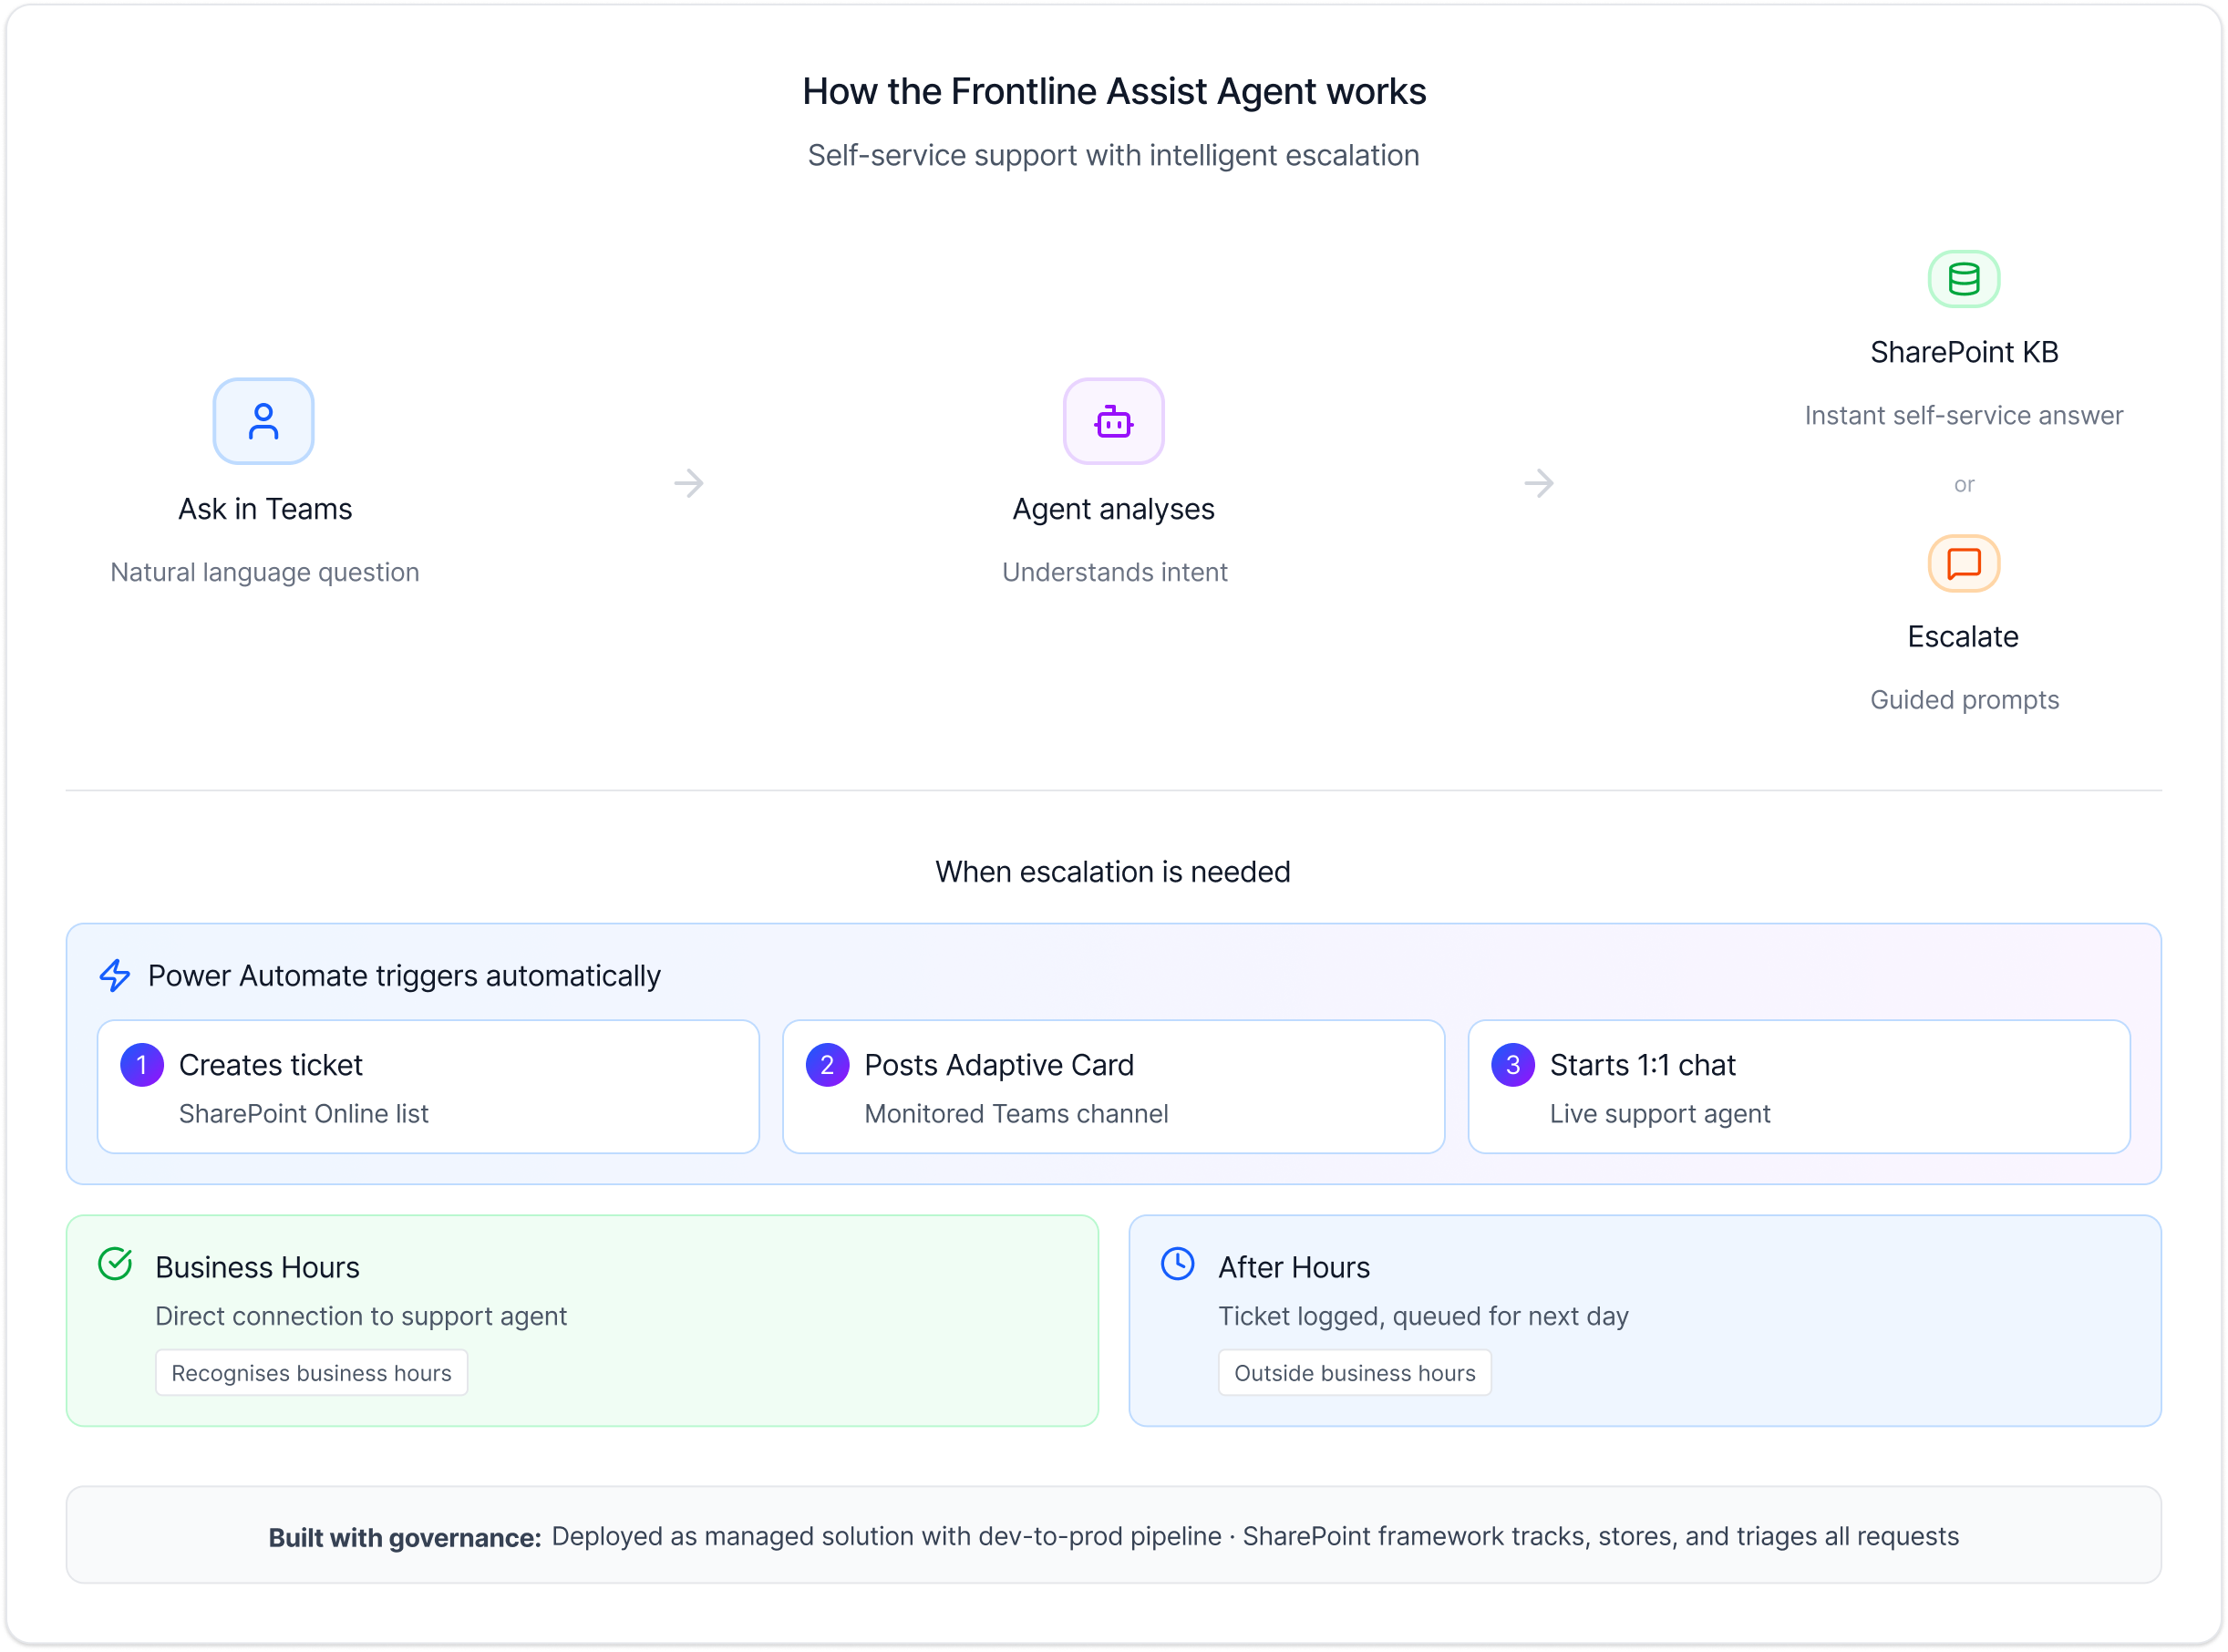The image size is (2228, 1652).
Task: Click the green checkmark Business Hours icon
Action: (x=116, y=1264)
